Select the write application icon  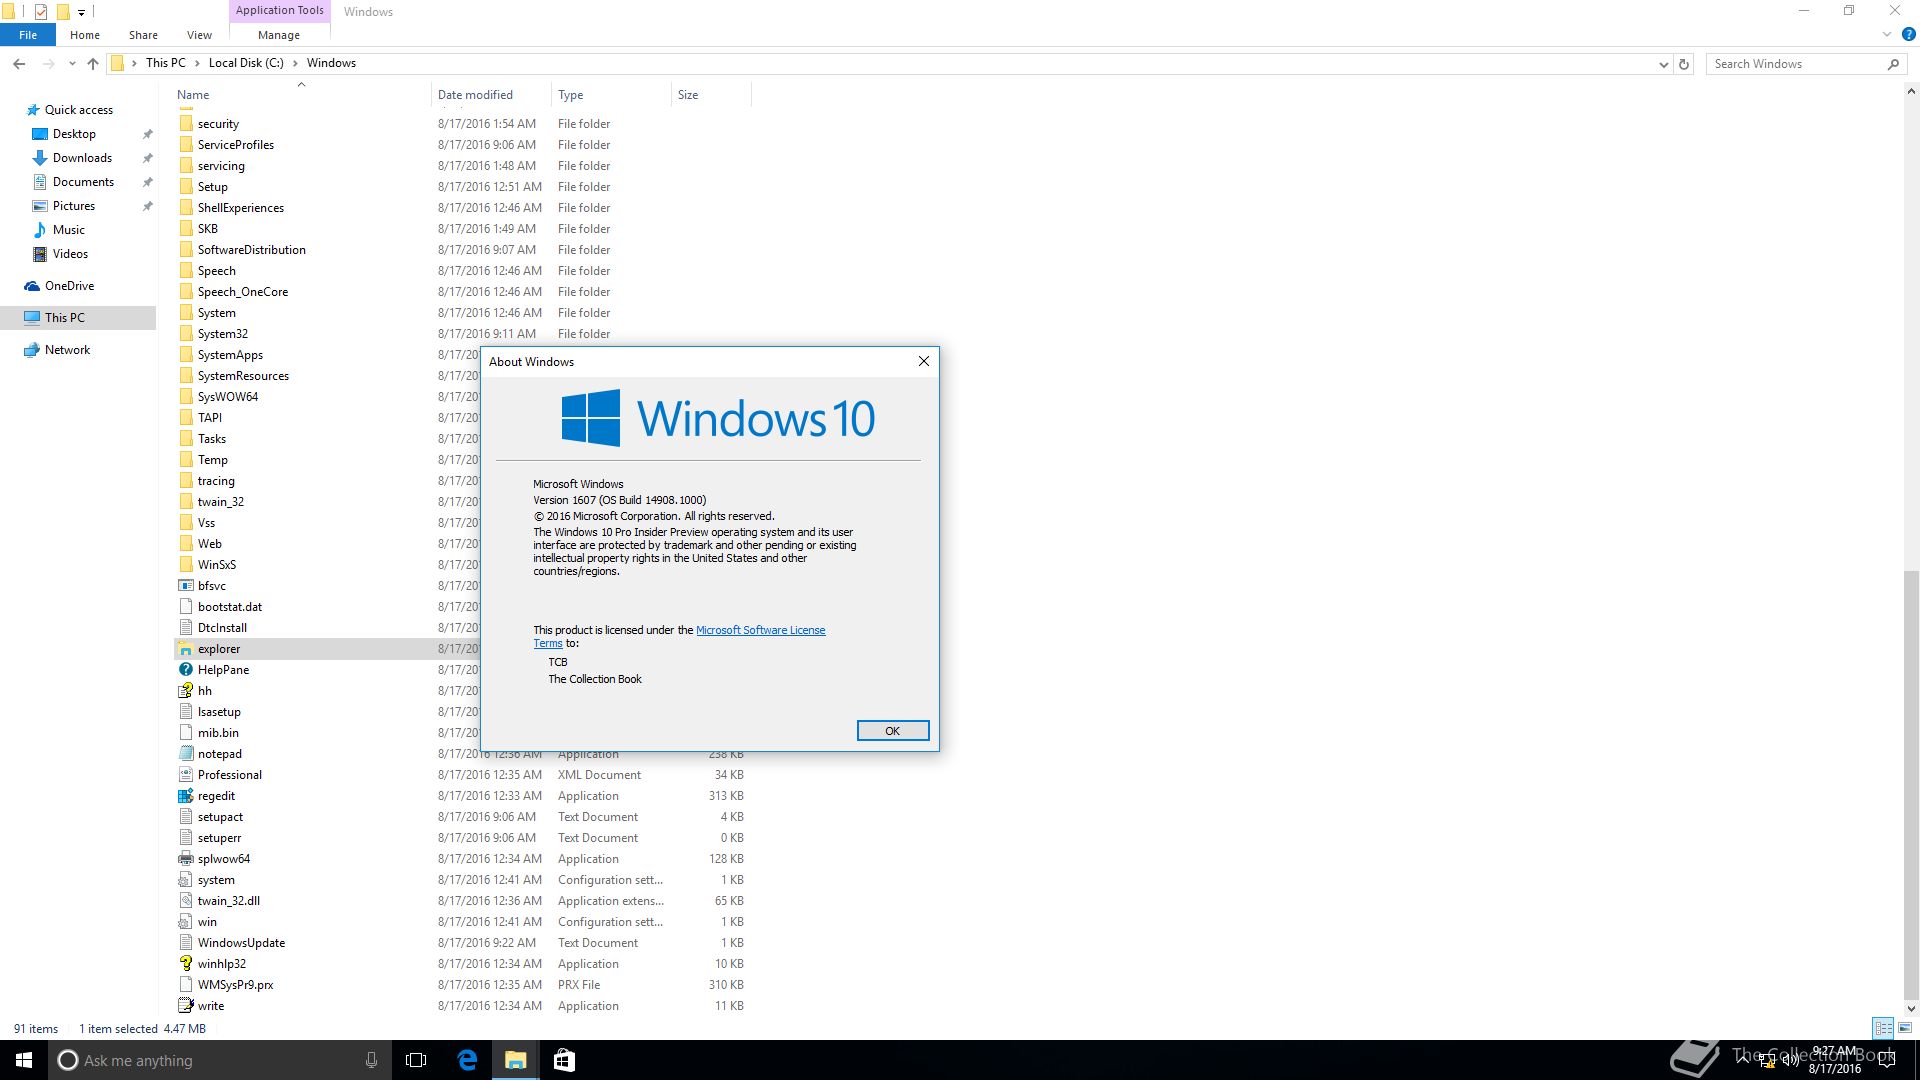[186, 1006]
